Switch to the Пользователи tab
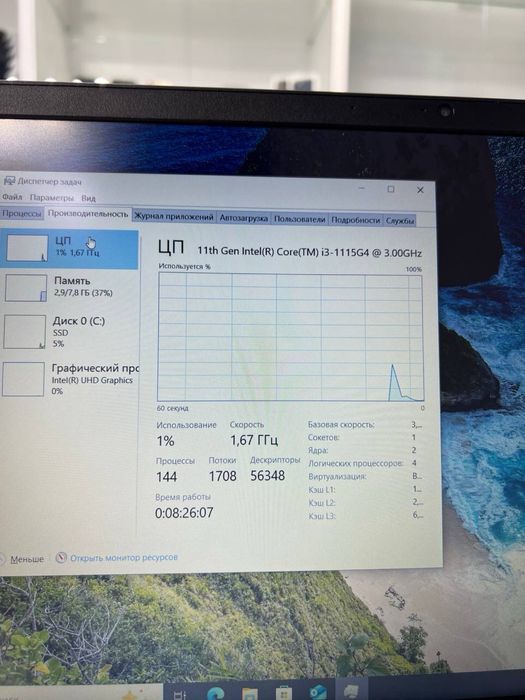The width and height of the screenshot is (525, 700). pyautogui.click(x=300, y=219)
